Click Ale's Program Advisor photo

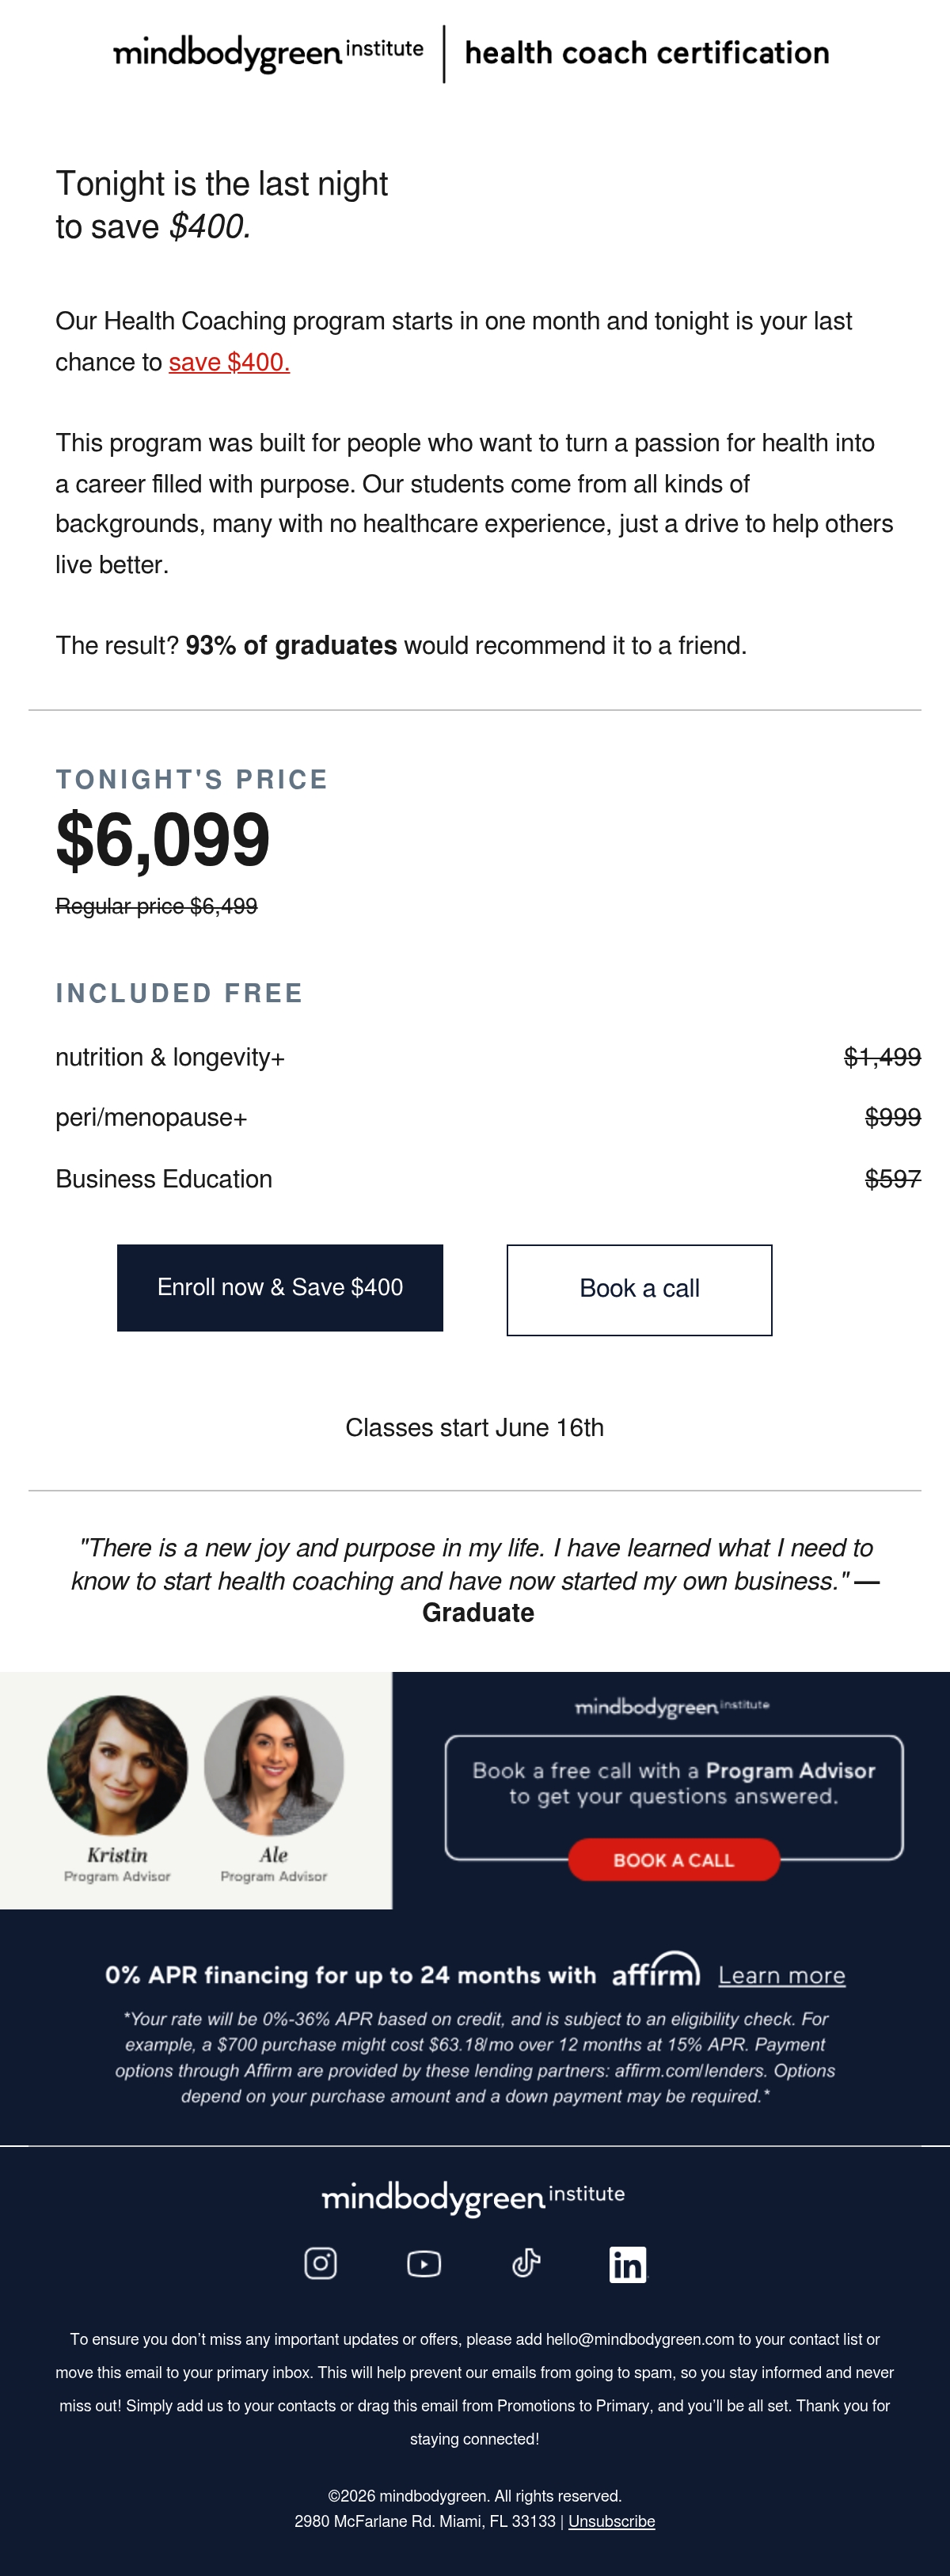tap(273, 1765)
